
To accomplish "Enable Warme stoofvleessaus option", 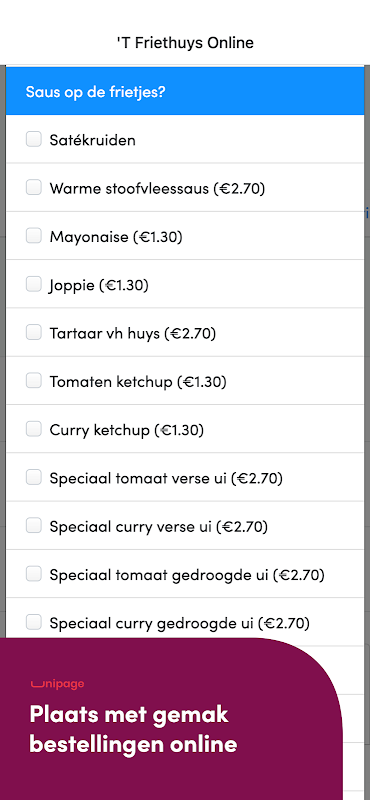I will click(34, 187).
